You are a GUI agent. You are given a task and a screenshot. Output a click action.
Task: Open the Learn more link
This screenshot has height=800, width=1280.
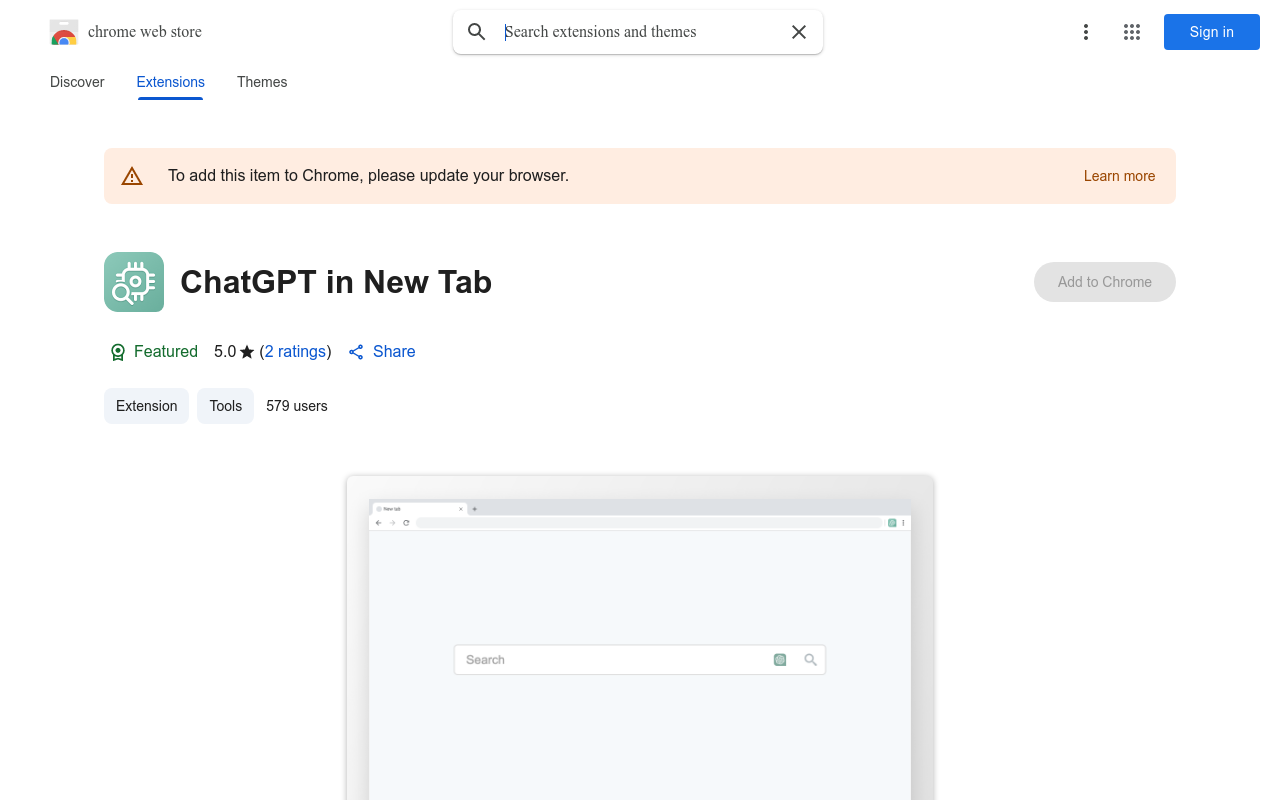point(1119,176)
